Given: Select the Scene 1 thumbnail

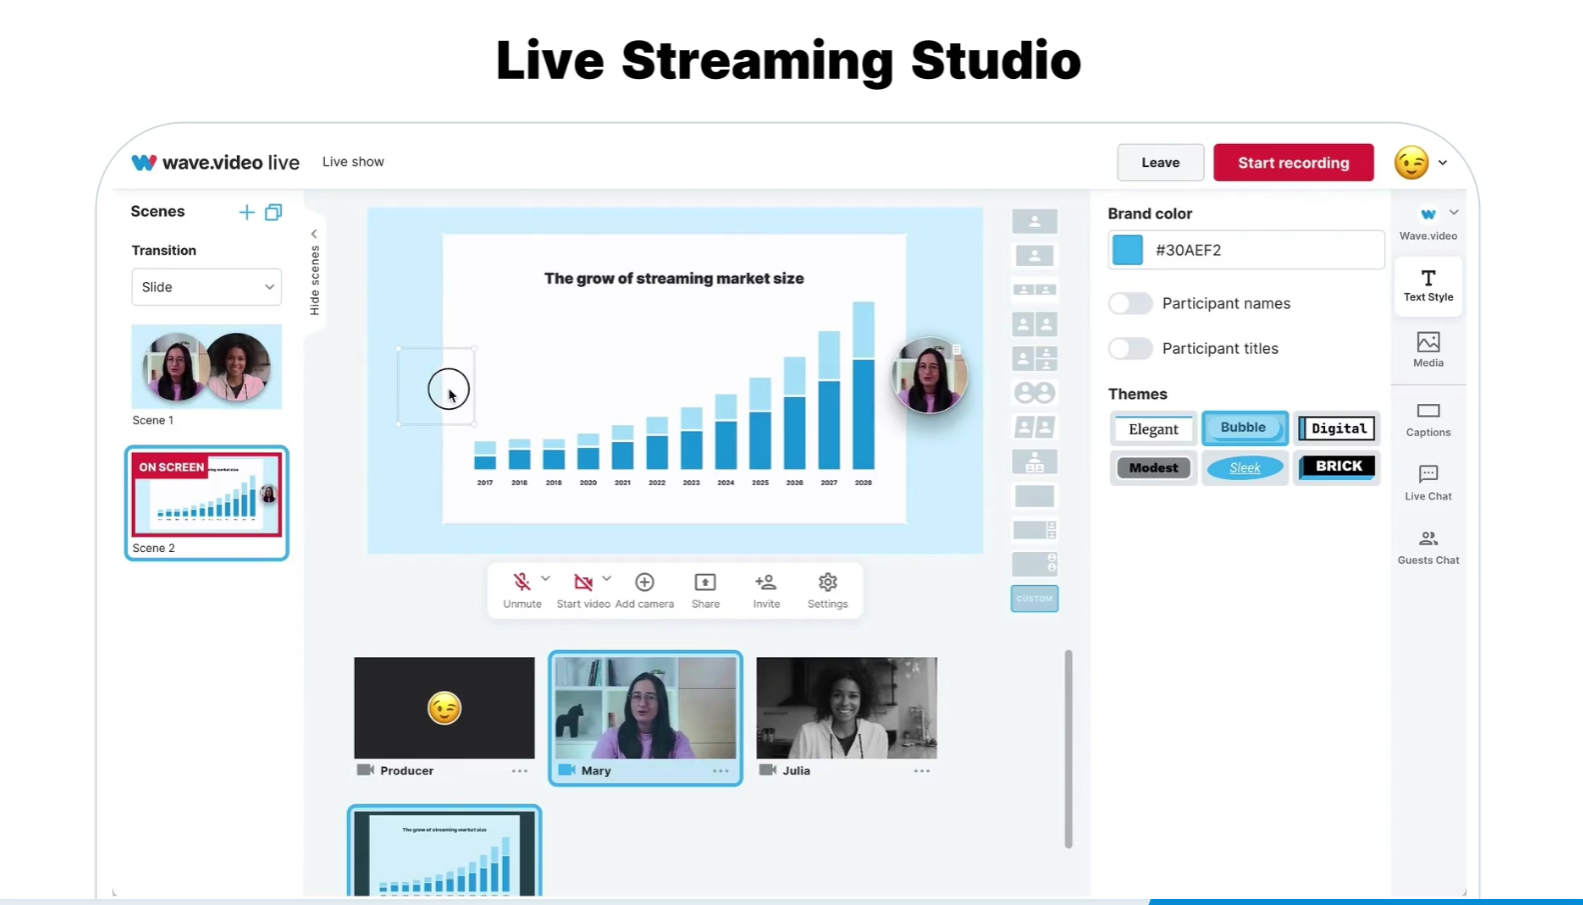Looking at the screenshot, I should click(x=206, y=367).
